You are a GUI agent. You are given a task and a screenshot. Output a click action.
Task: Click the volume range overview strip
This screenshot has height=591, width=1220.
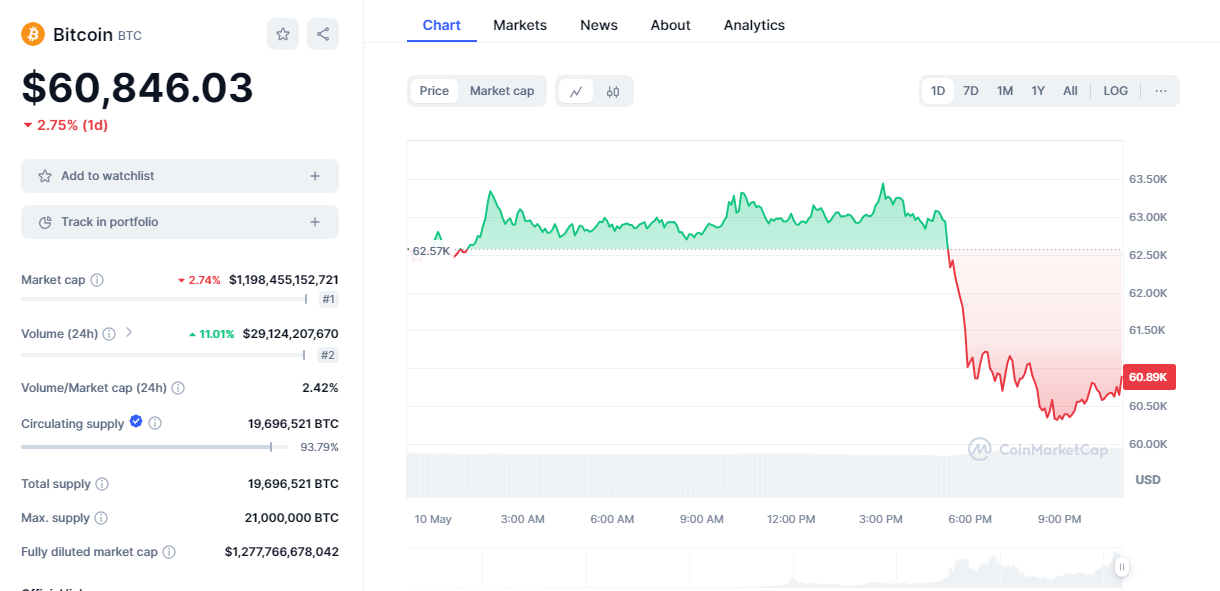(765, 567)
